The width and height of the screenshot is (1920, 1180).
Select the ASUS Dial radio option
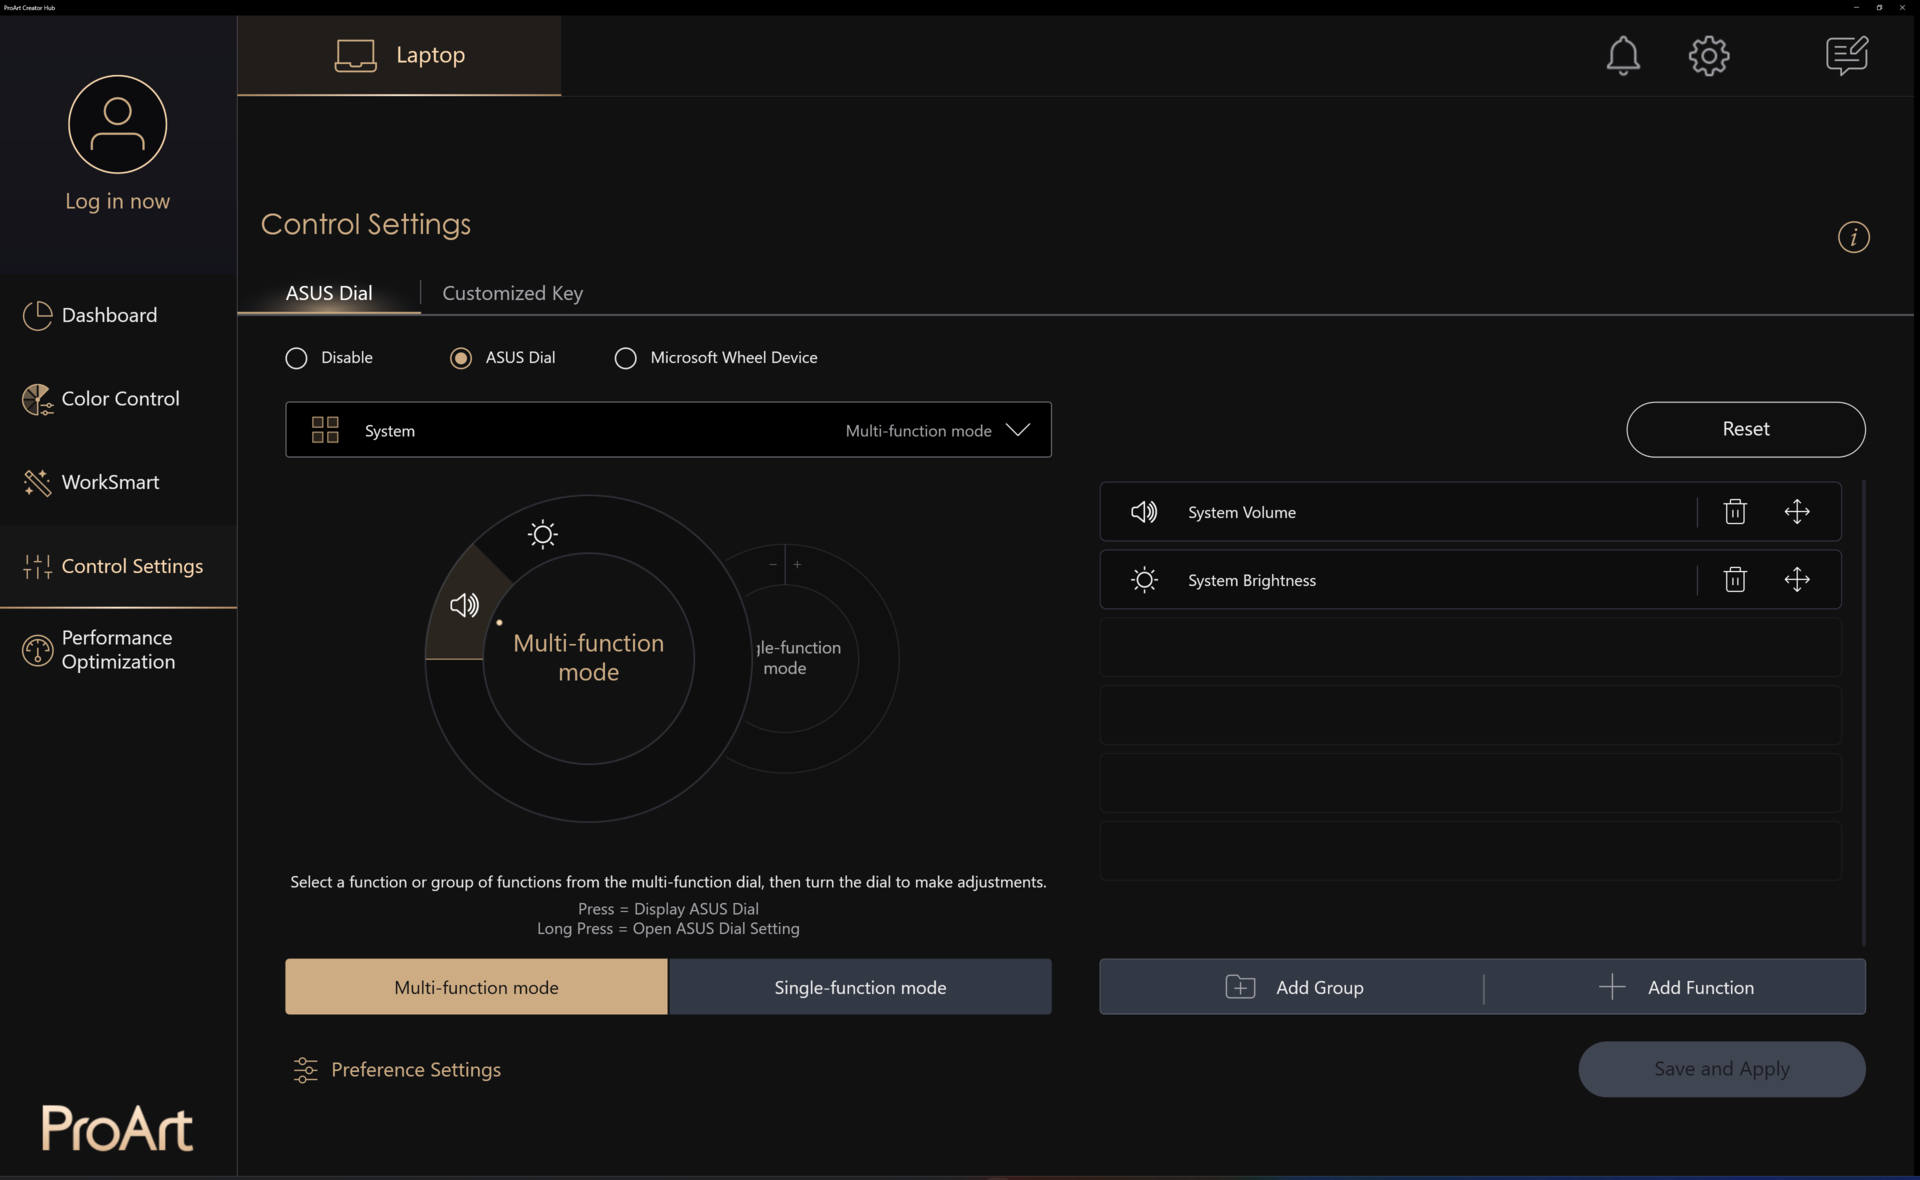(461, 358)
